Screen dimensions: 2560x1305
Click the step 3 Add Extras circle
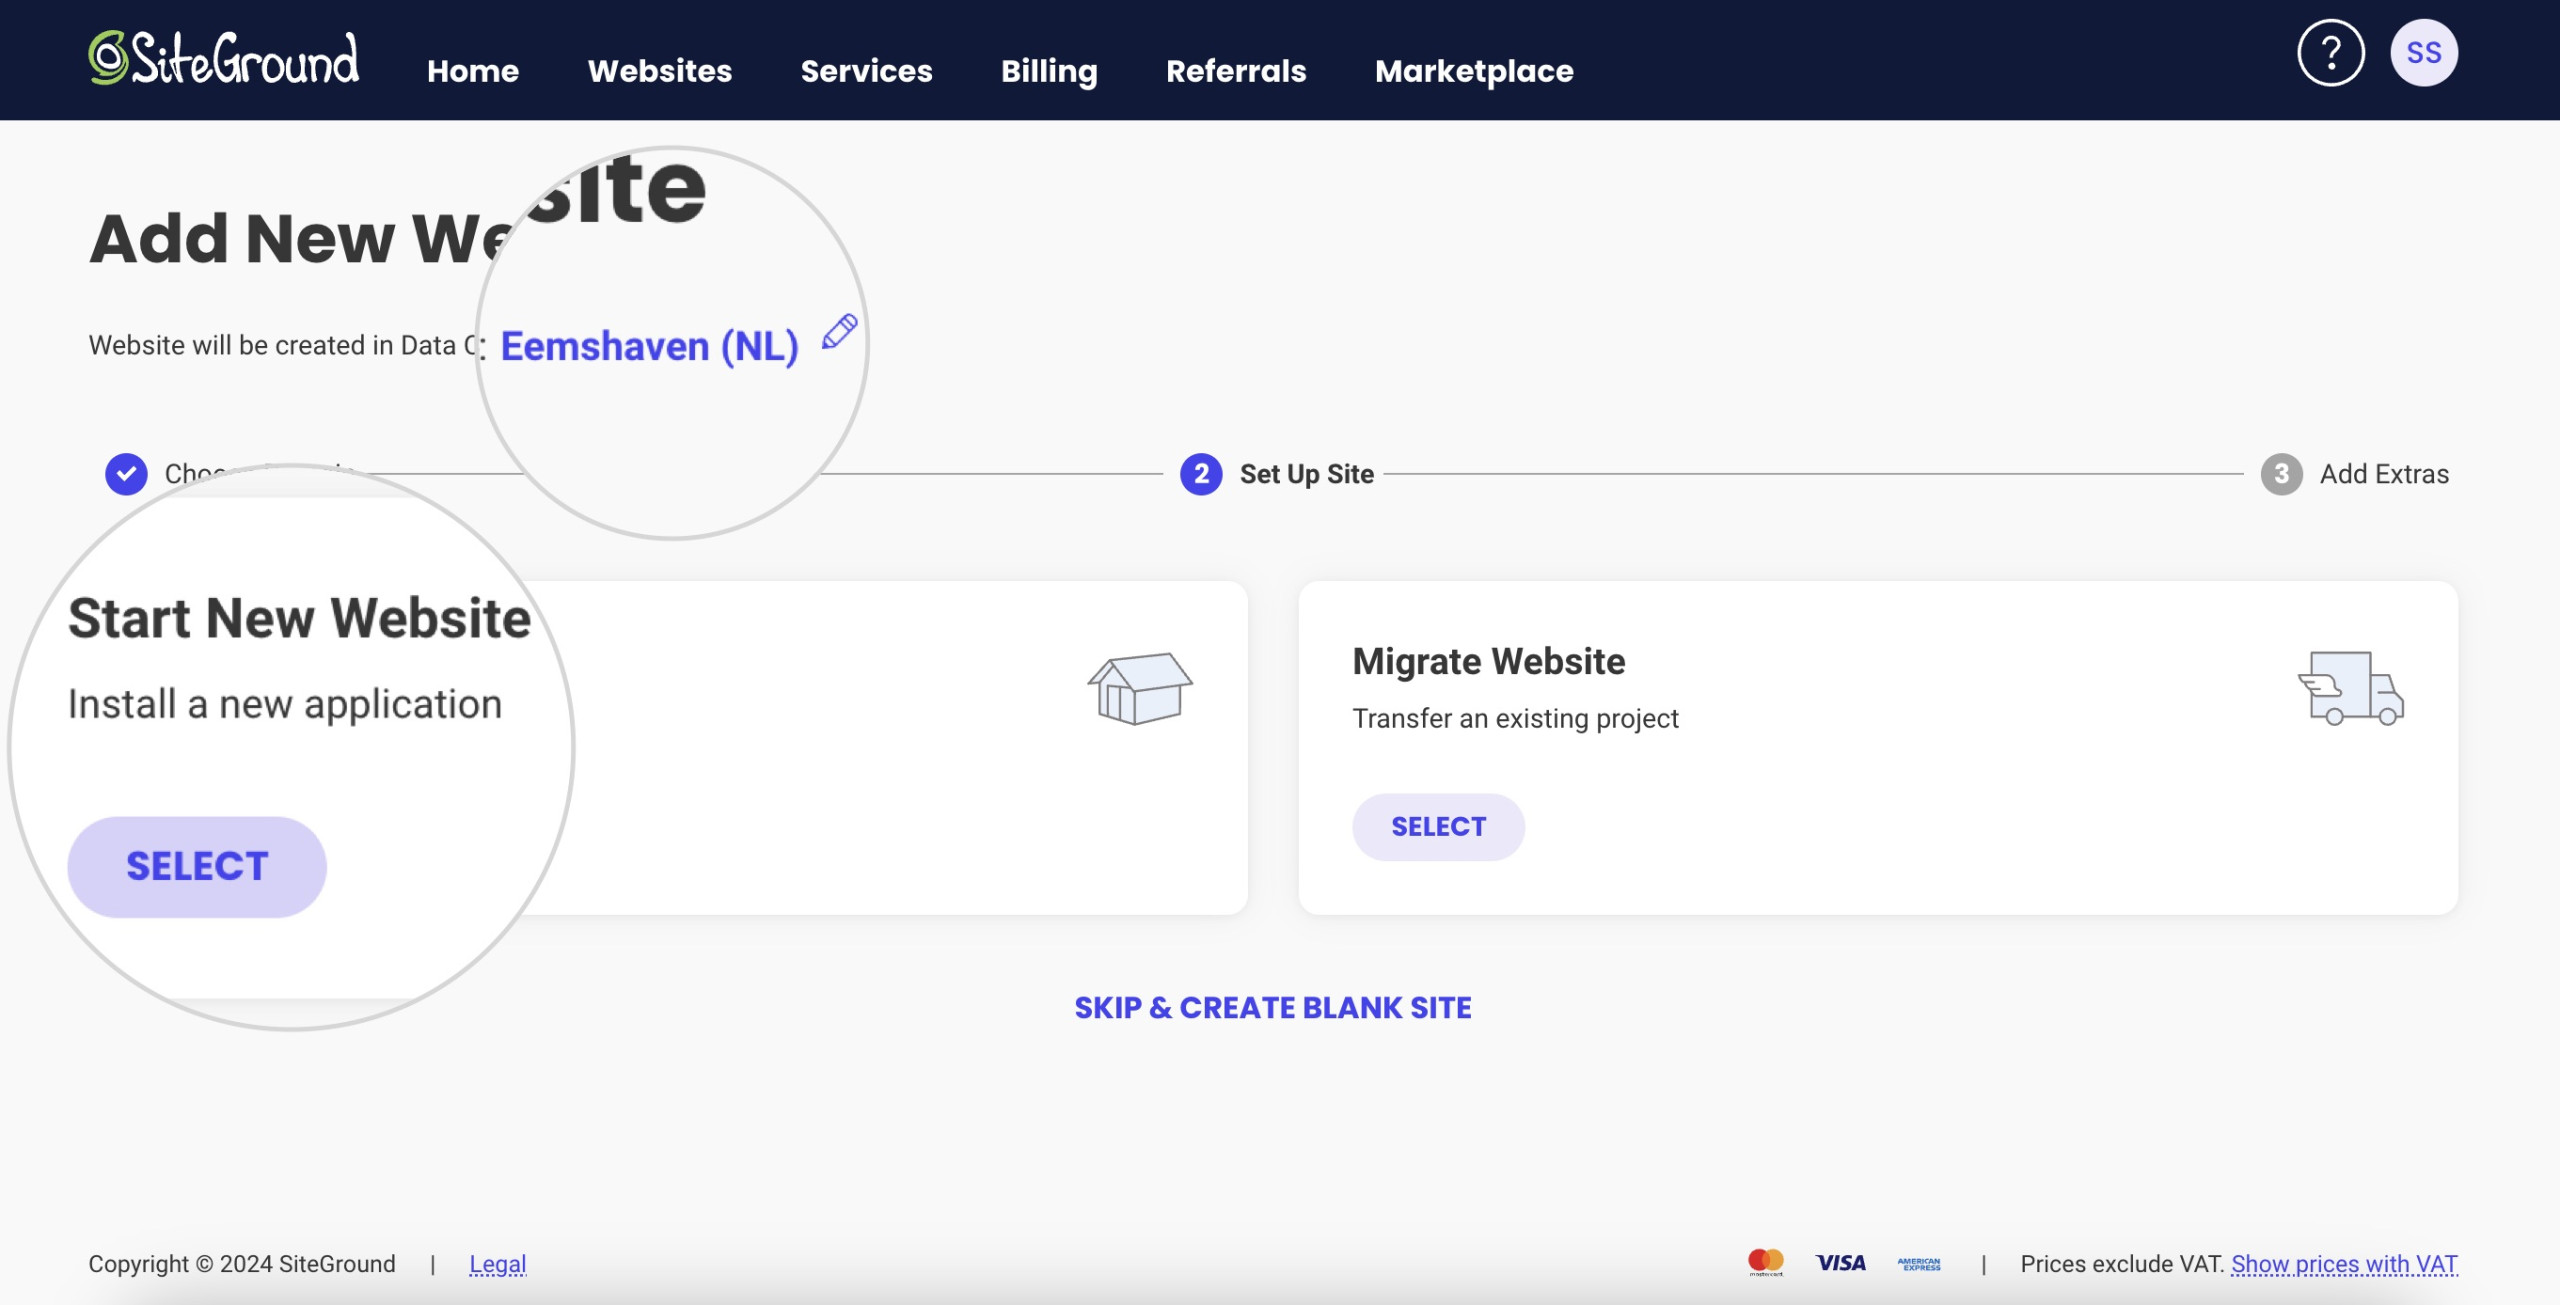click(x=2281, y=474)
